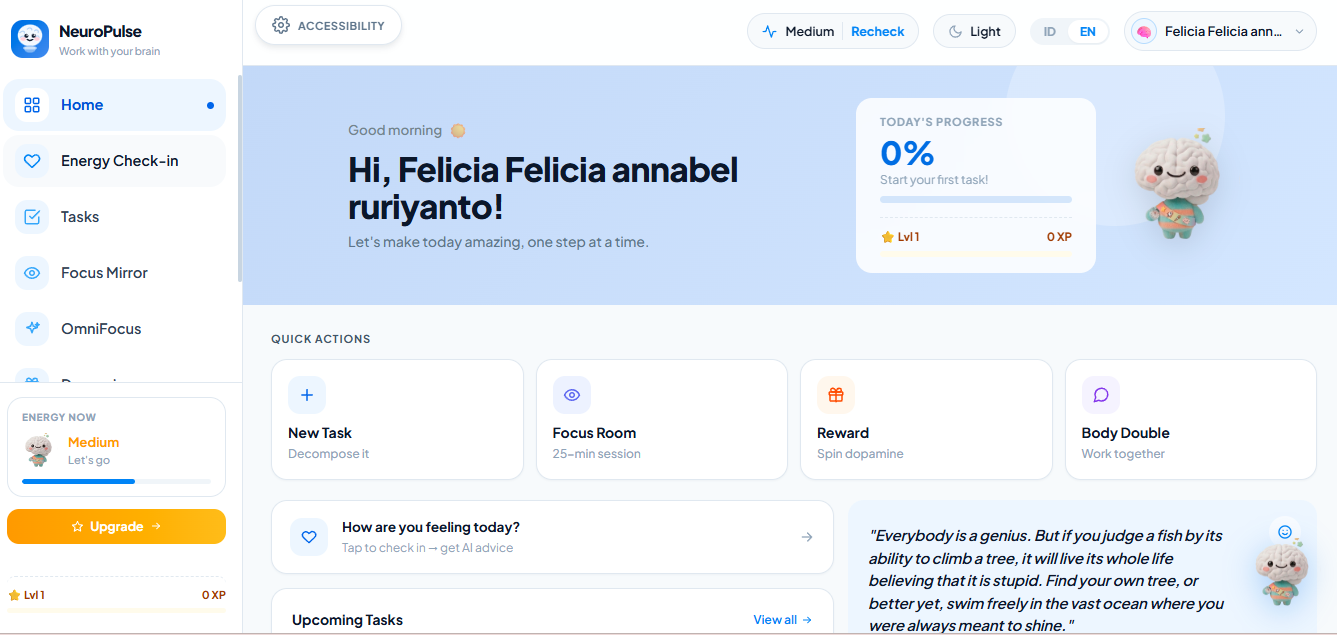
Task: Click the plus icon on New Task card
Action: [x=307, y=395]
